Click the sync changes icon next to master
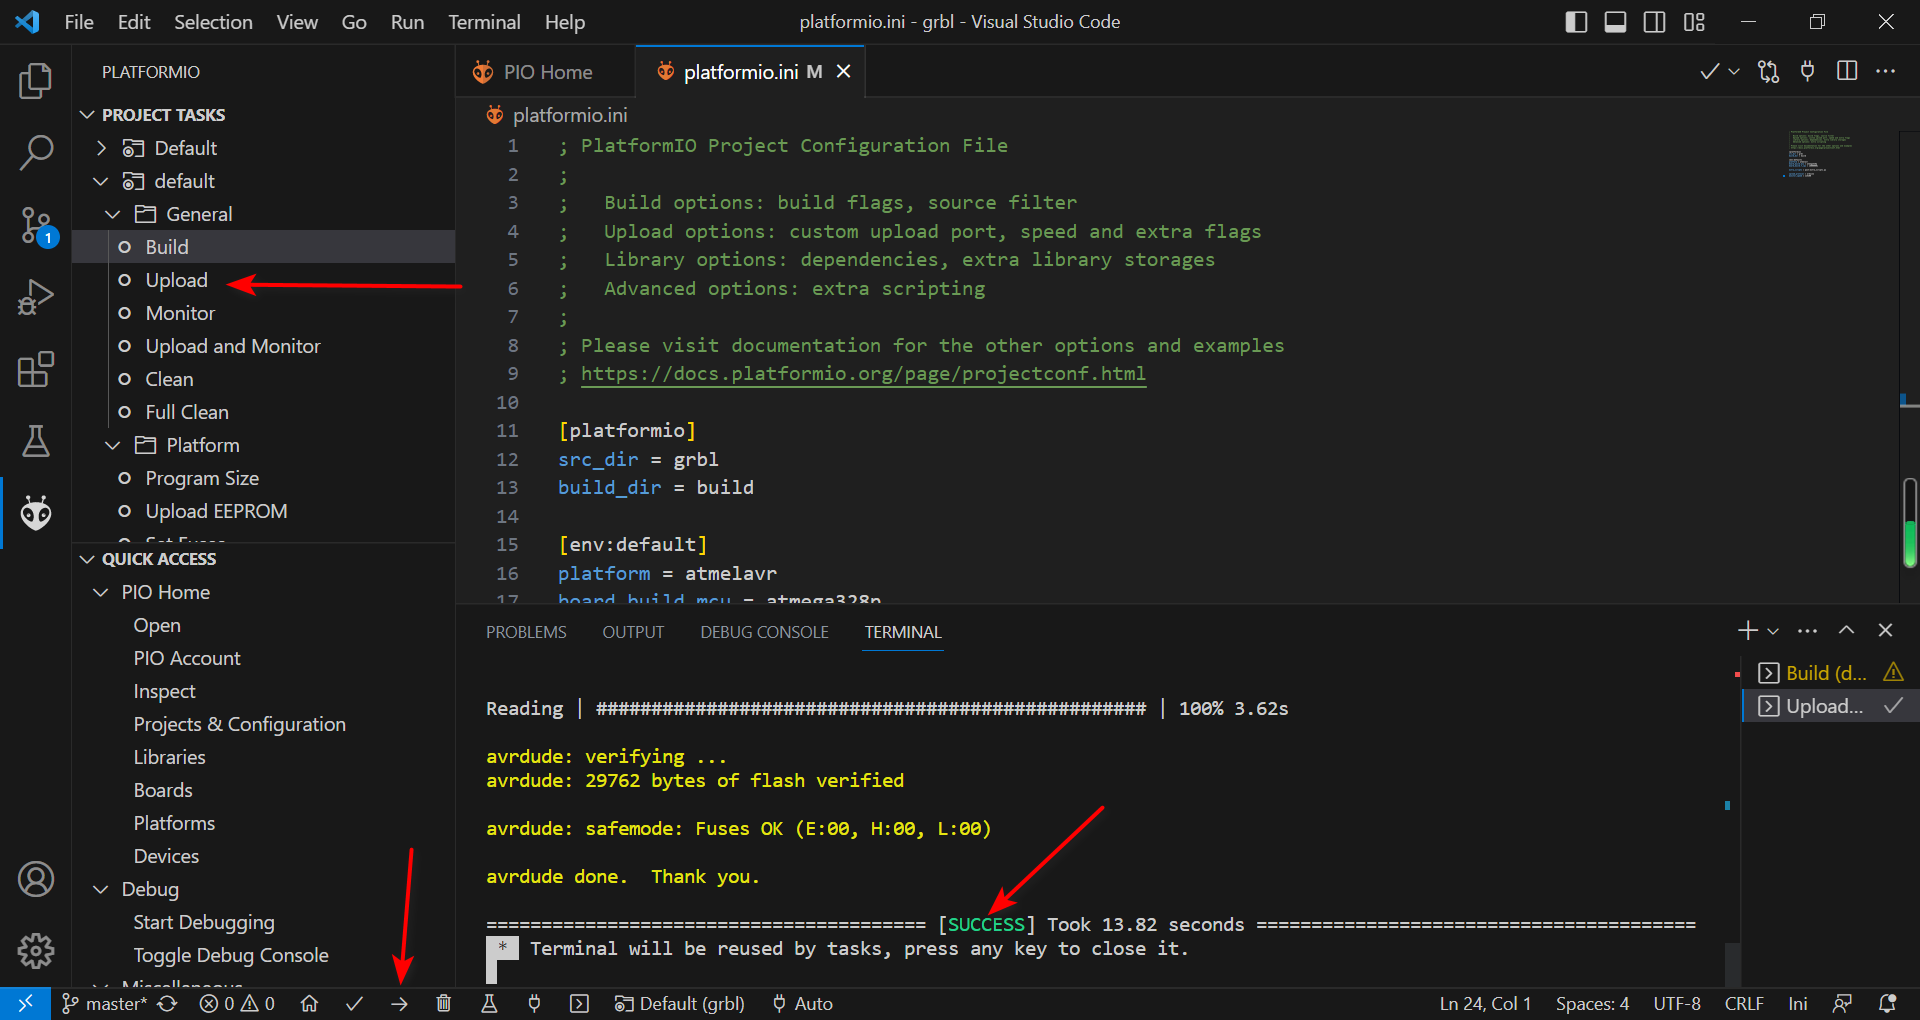 (x=168, y=1004)
